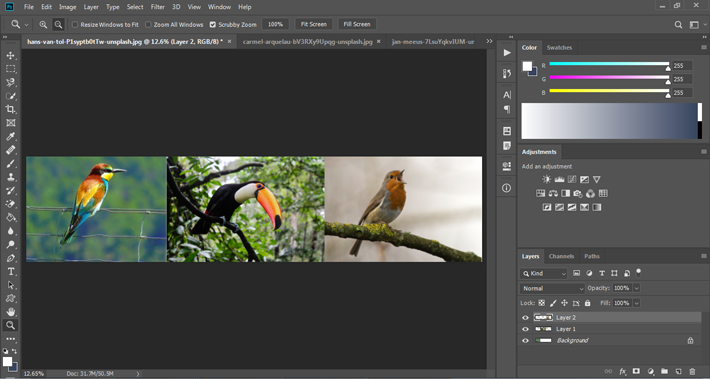Select the Rectangular Marquee tool
710x379 pixels.
10,69
